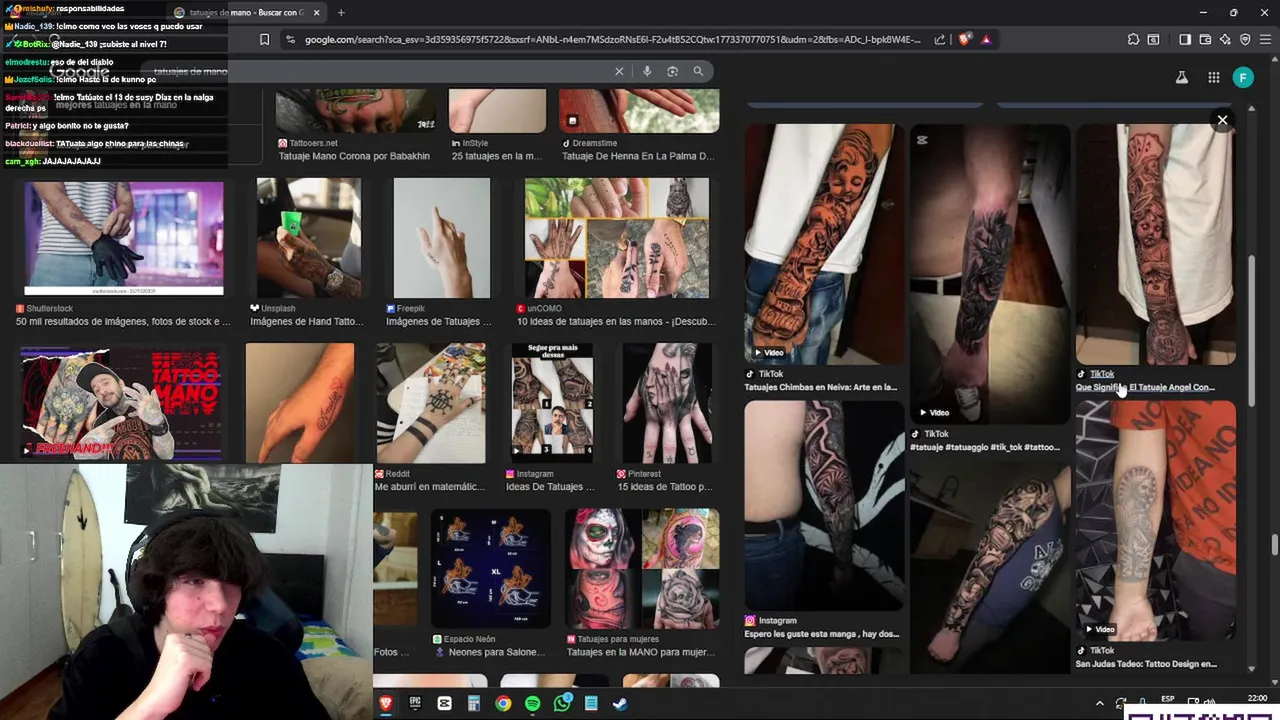
Task: Click the URL address bar
Action: [610, 40]
